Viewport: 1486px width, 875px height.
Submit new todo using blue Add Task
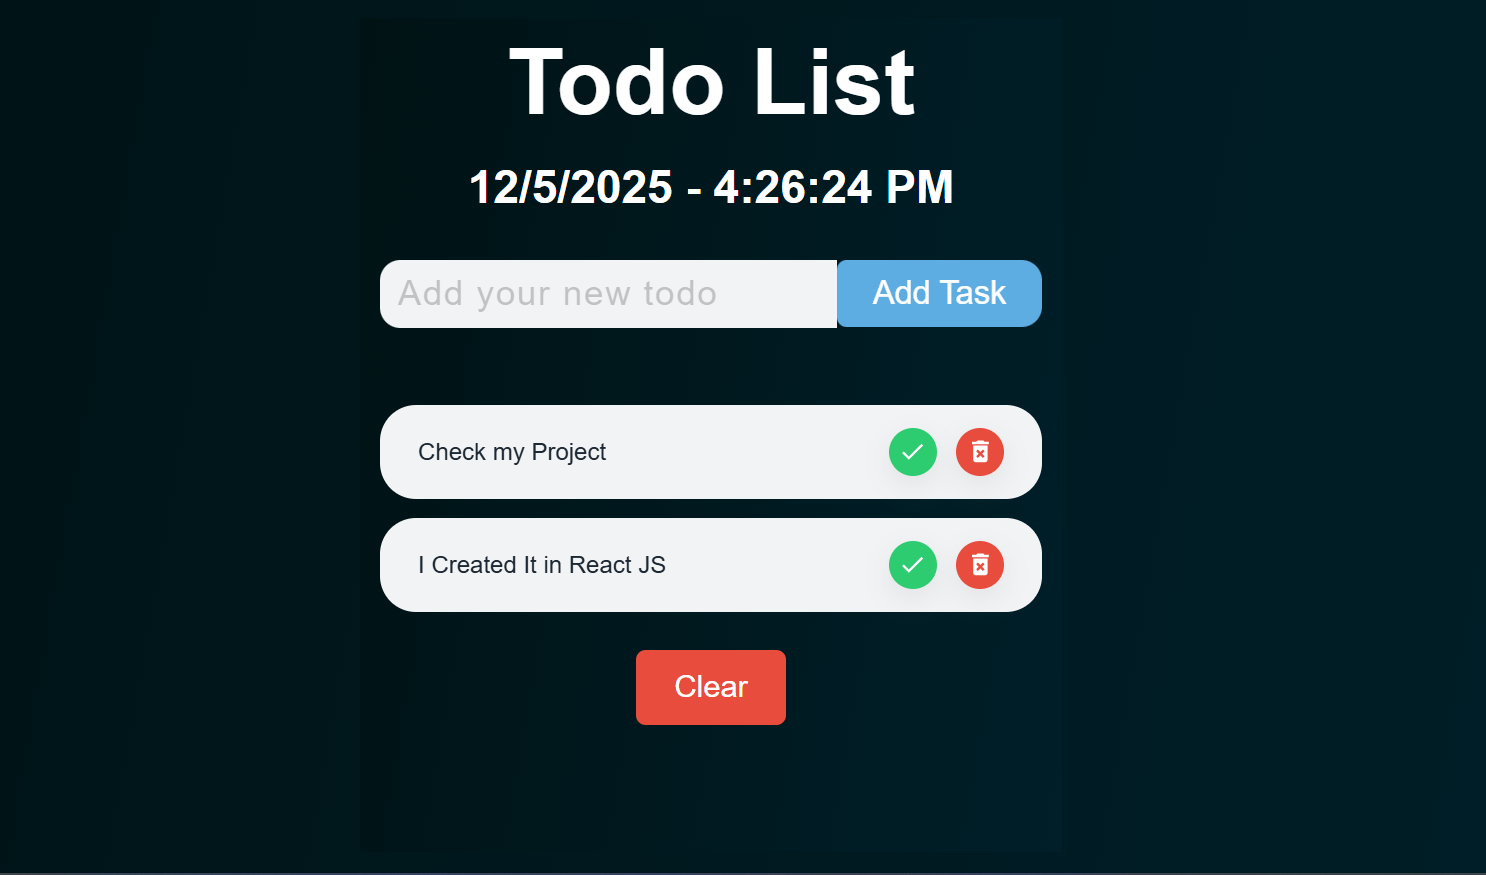(939, 293)
